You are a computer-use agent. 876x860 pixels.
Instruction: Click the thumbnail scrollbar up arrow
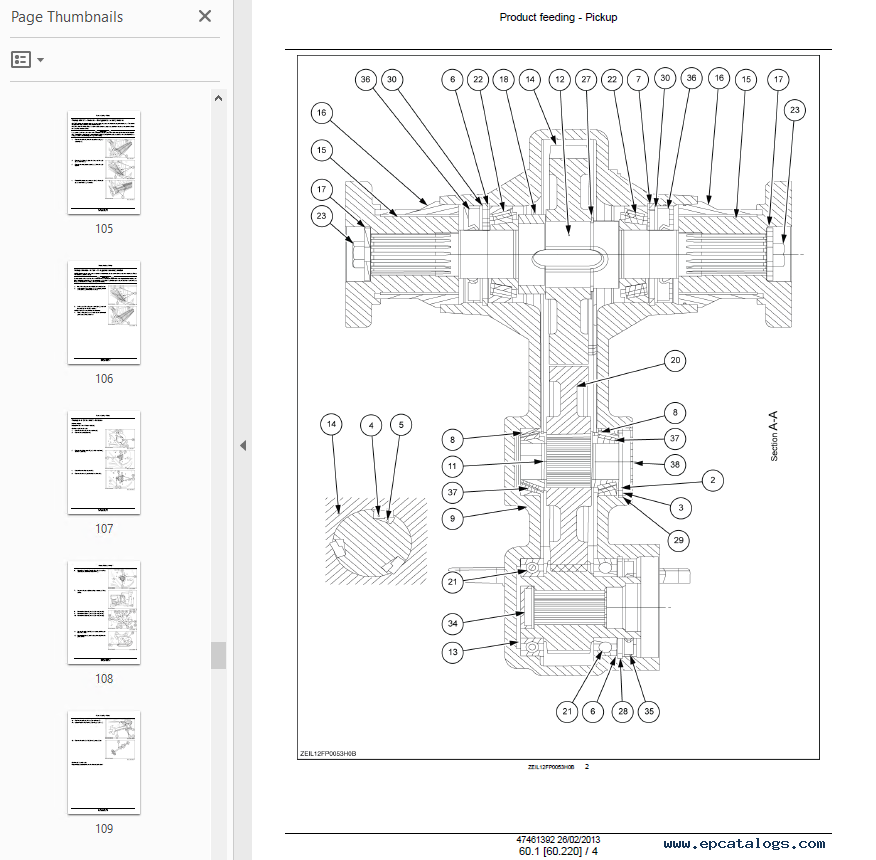[x=218, y=98]
